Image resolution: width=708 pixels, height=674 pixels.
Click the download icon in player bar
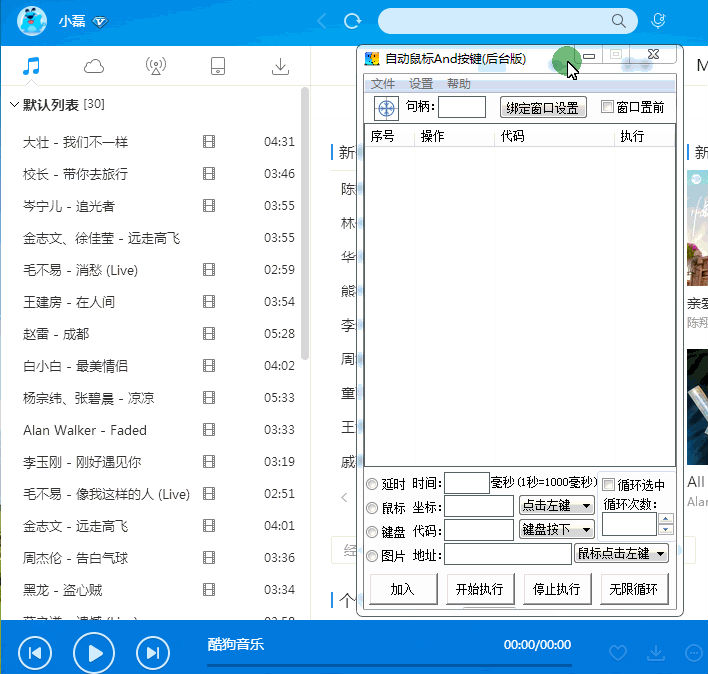click(656, 652)
